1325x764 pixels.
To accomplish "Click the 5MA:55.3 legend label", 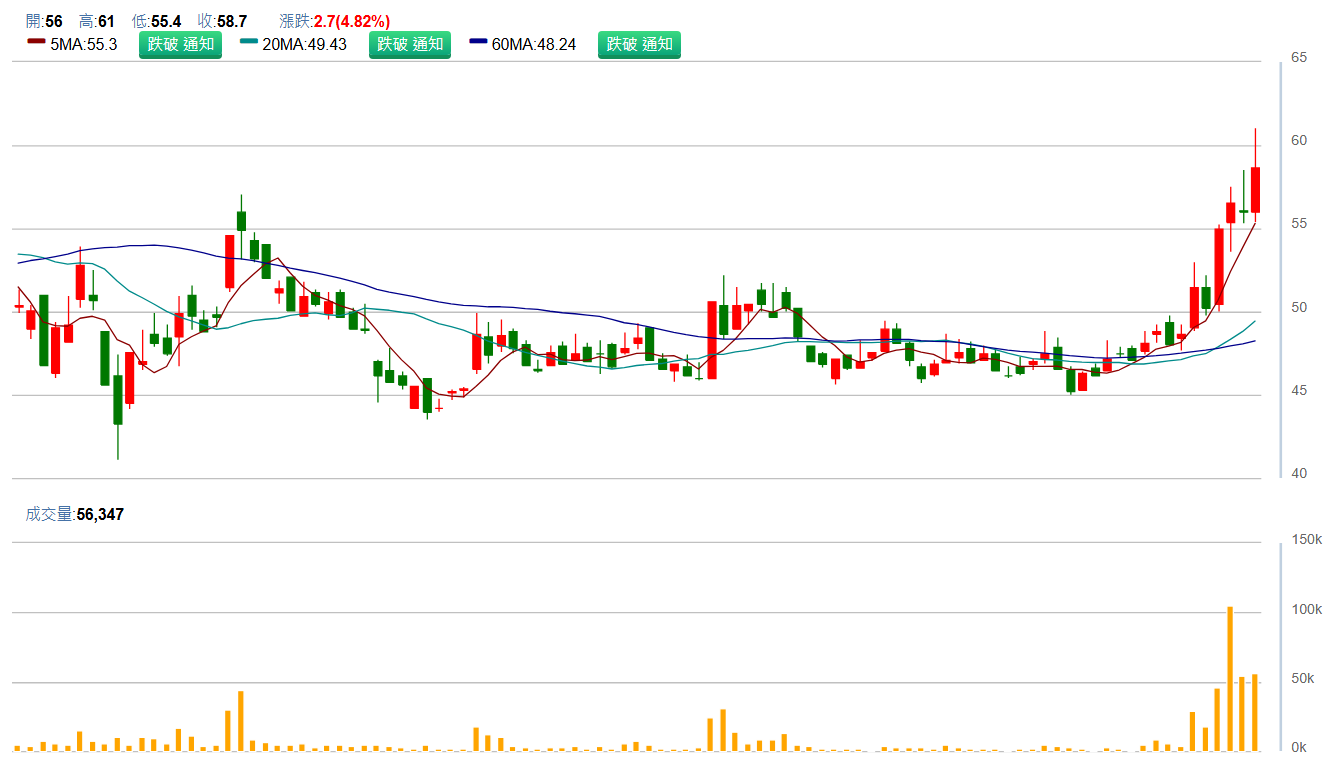I will [83, 45].
